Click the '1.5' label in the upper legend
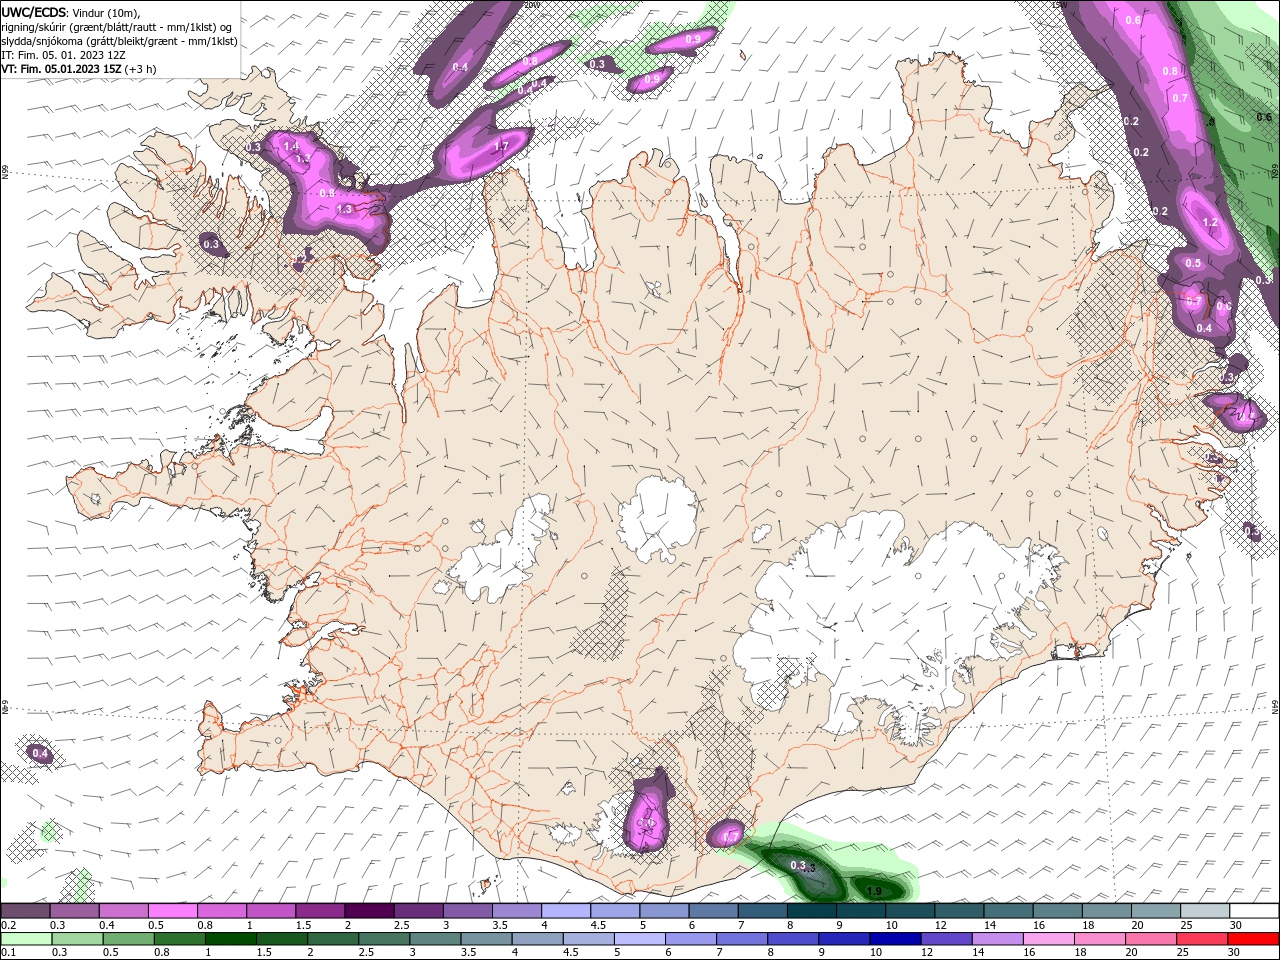 click(302, 925)
